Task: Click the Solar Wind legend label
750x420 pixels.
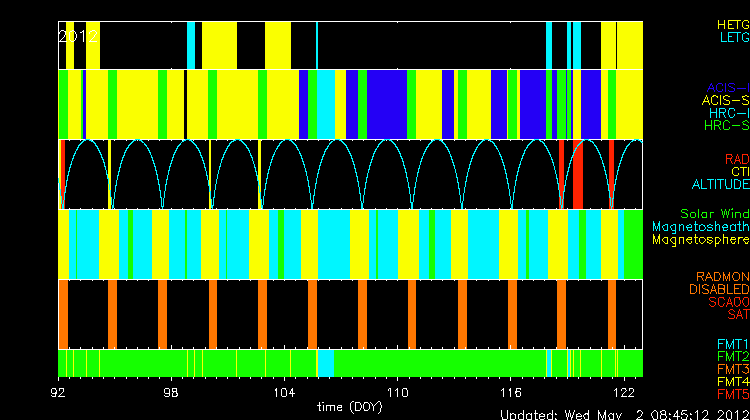Action: 714,214
